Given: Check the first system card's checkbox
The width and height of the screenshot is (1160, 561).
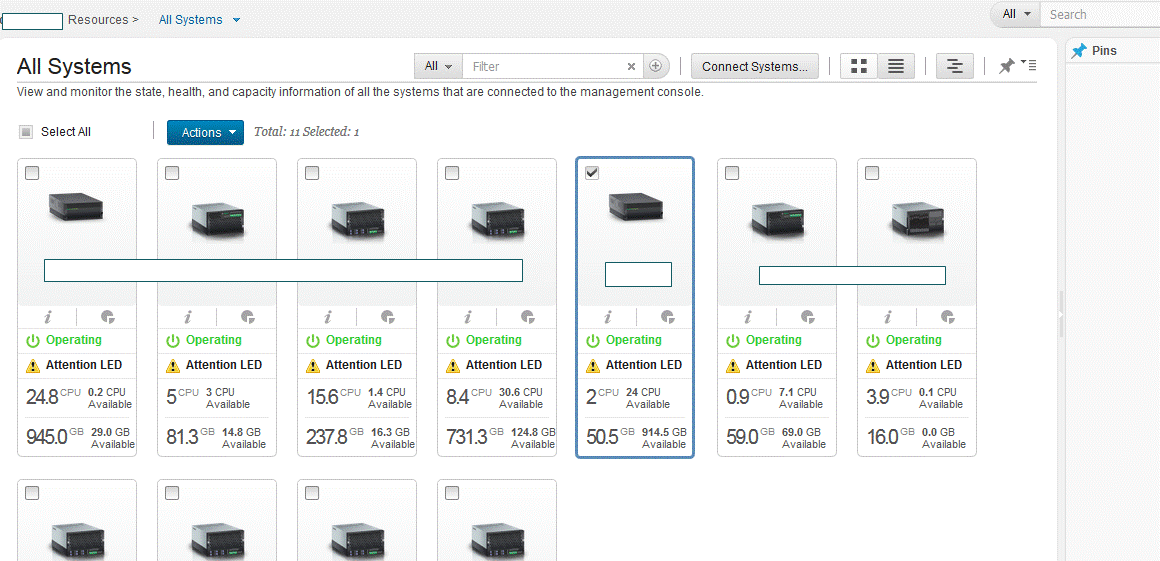Looking at the screenshot, I should [x=32, y=173].
